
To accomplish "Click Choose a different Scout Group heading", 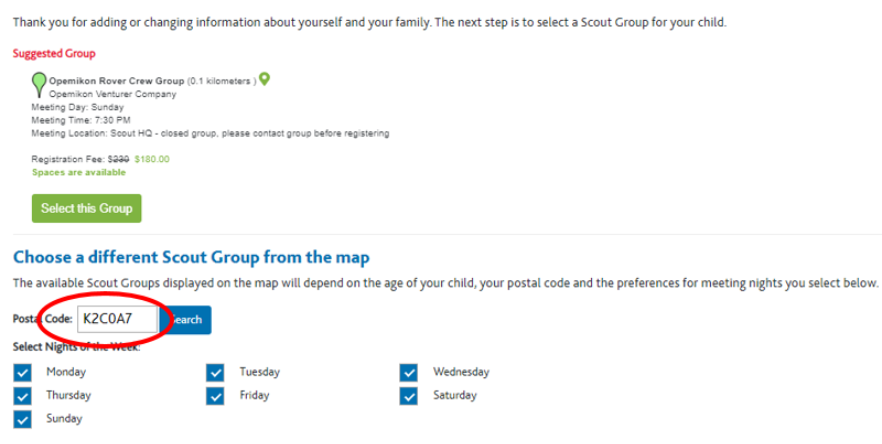I will tap(191, 257).
